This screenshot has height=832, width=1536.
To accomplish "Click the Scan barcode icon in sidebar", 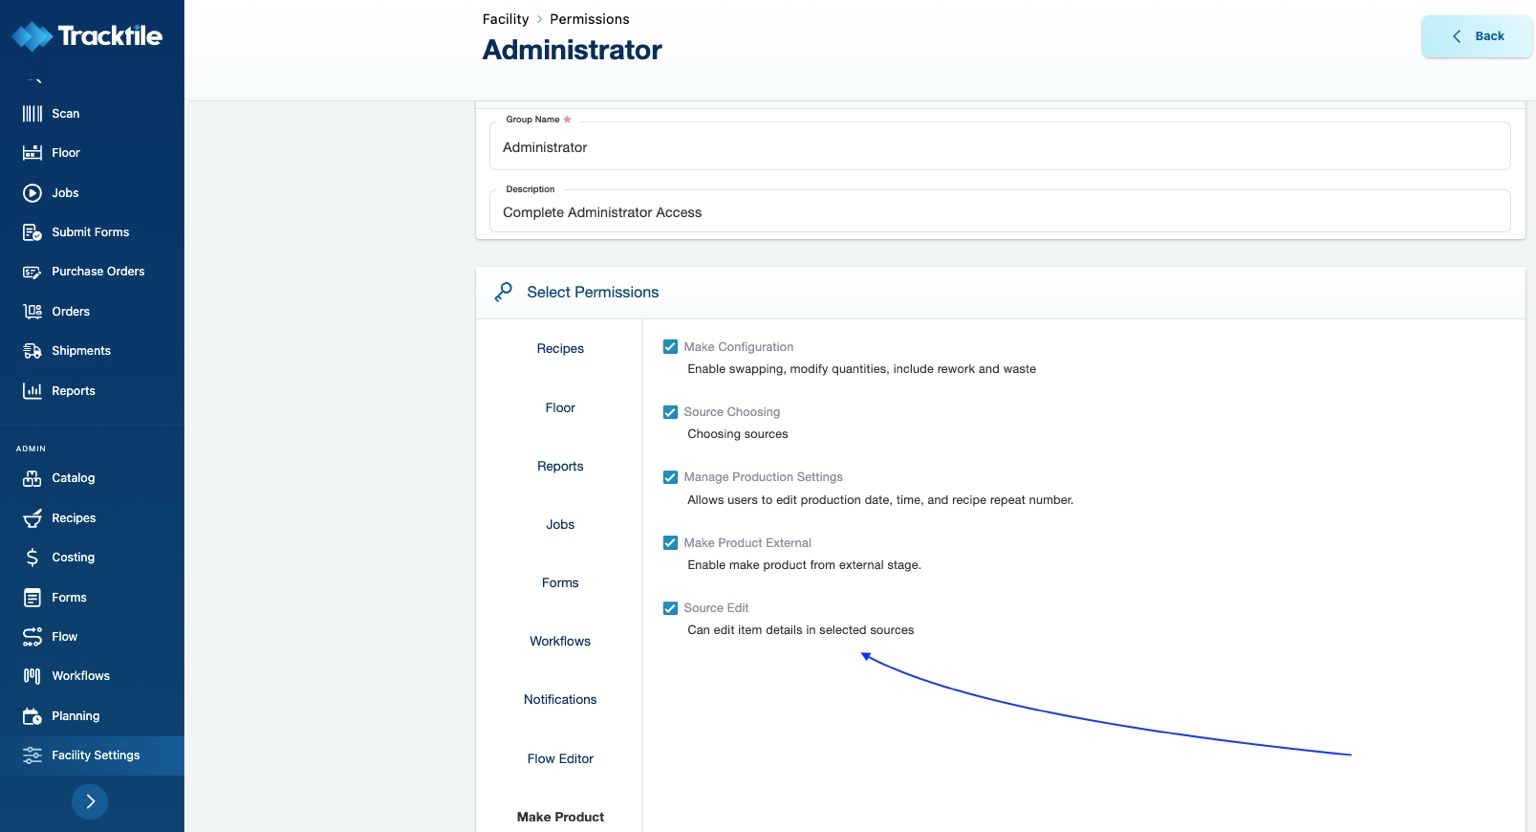I will coord(32,114).
